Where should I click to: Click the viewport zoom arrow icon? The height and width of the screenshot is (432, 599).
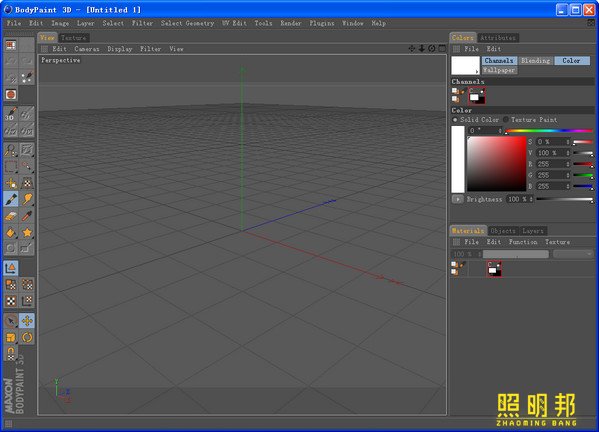coord(421,49)
